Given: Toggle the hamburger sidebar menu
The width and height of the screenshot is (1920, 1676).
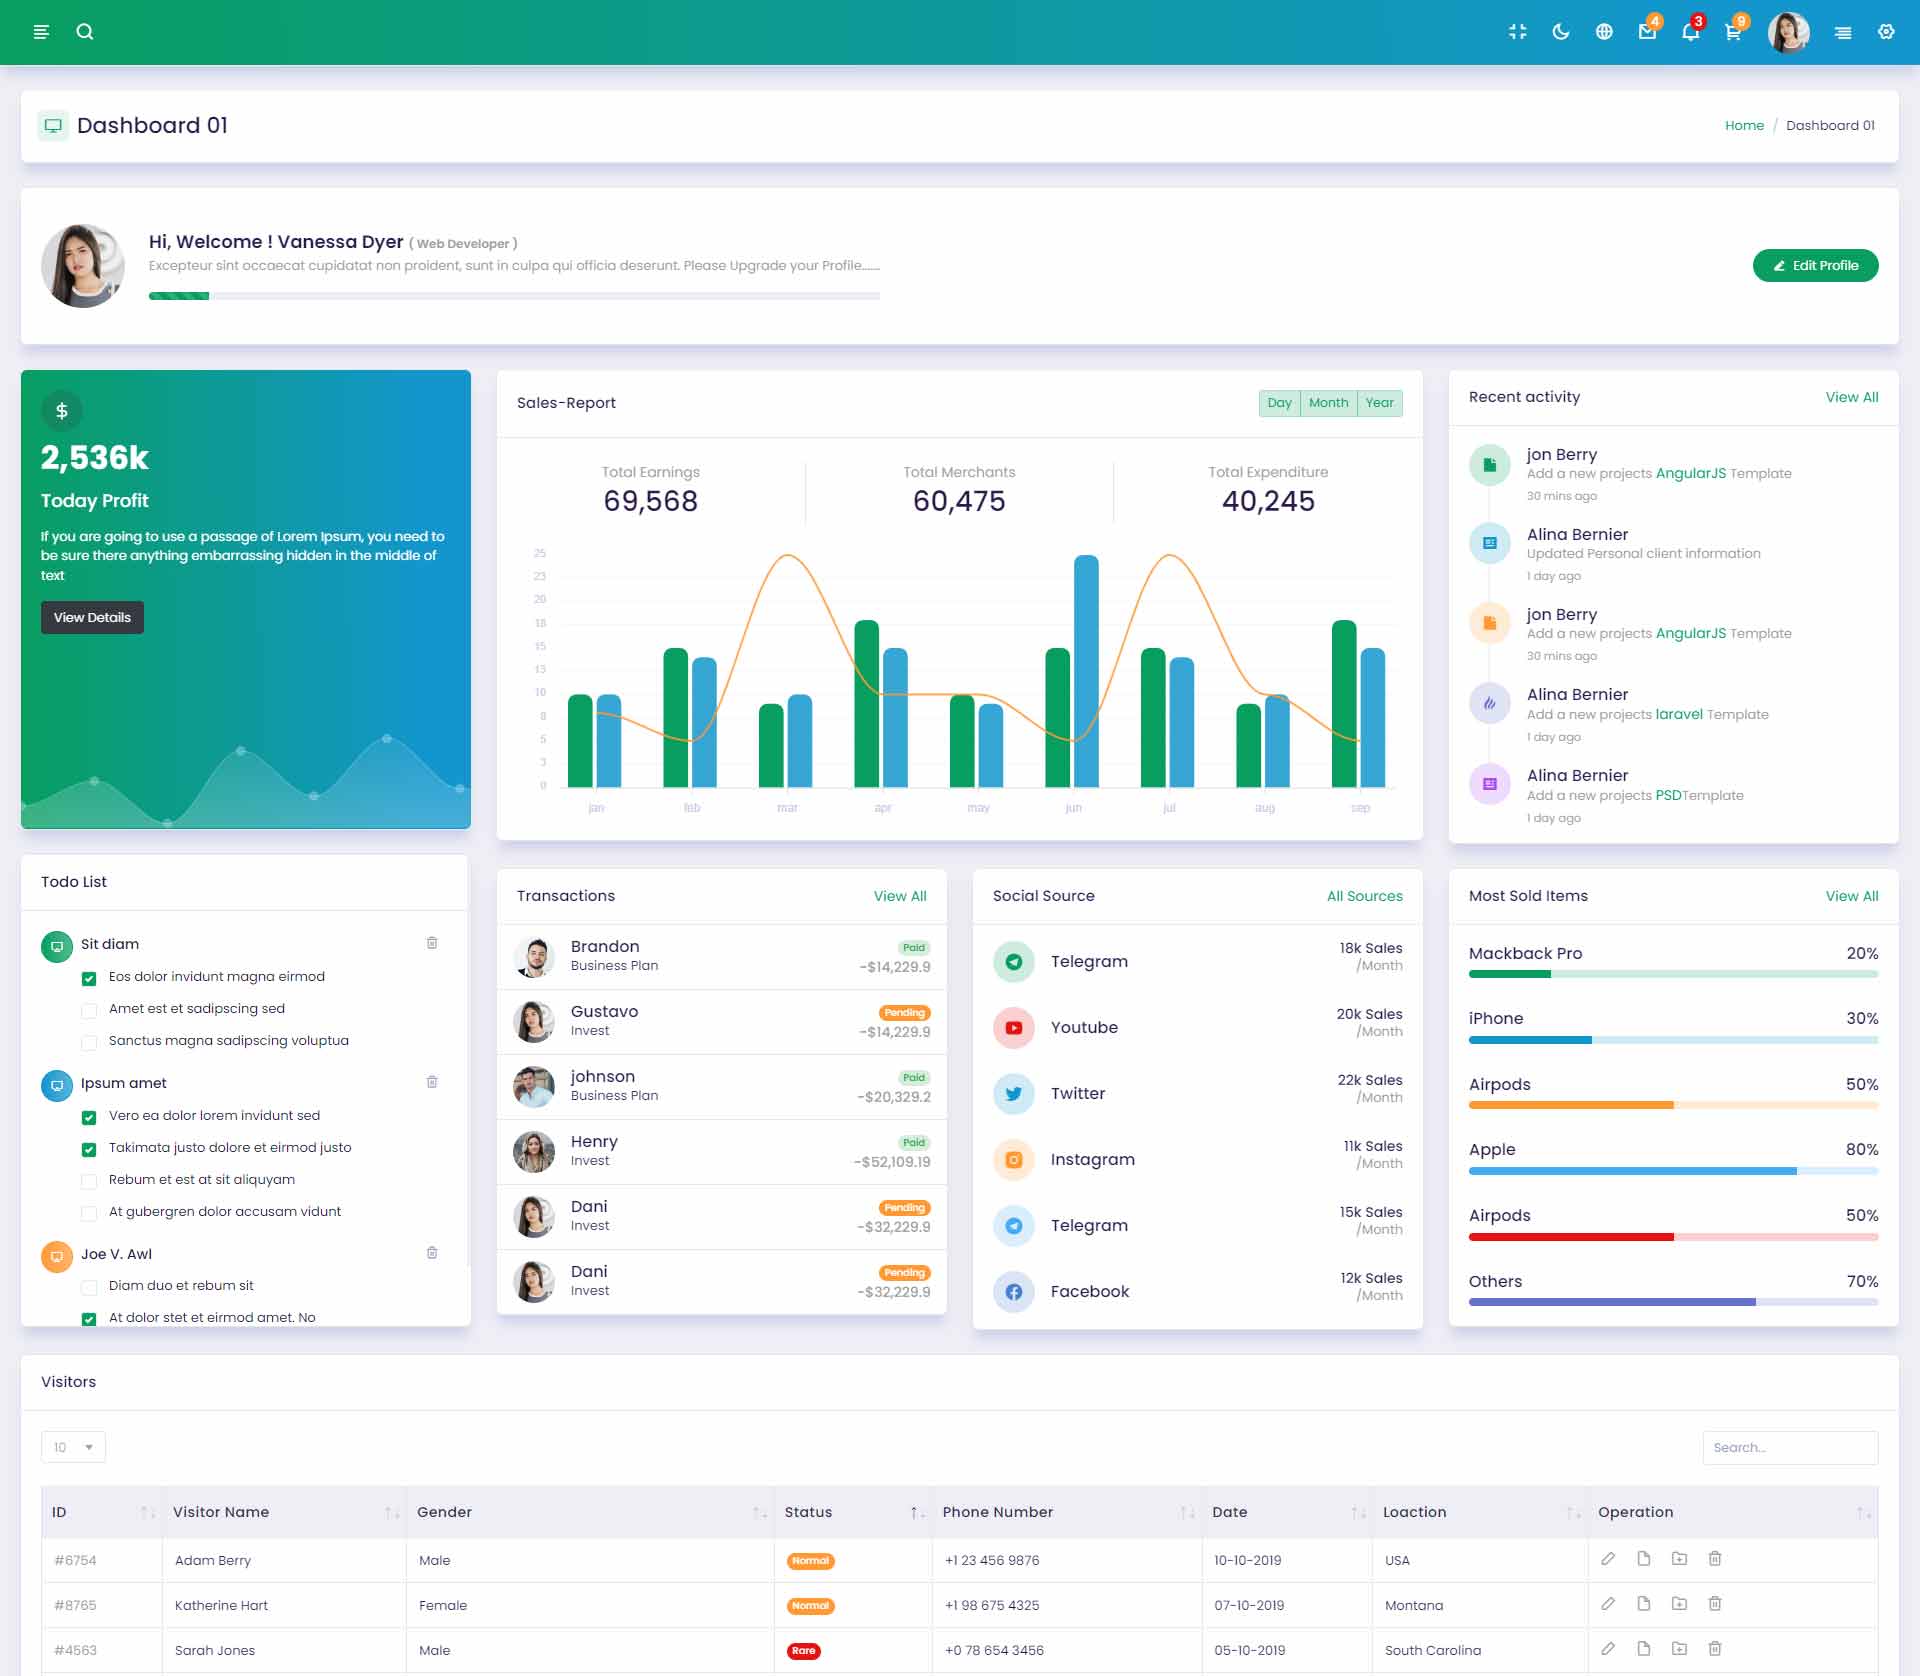Looking at the screenshot, I should click(41, 32).
